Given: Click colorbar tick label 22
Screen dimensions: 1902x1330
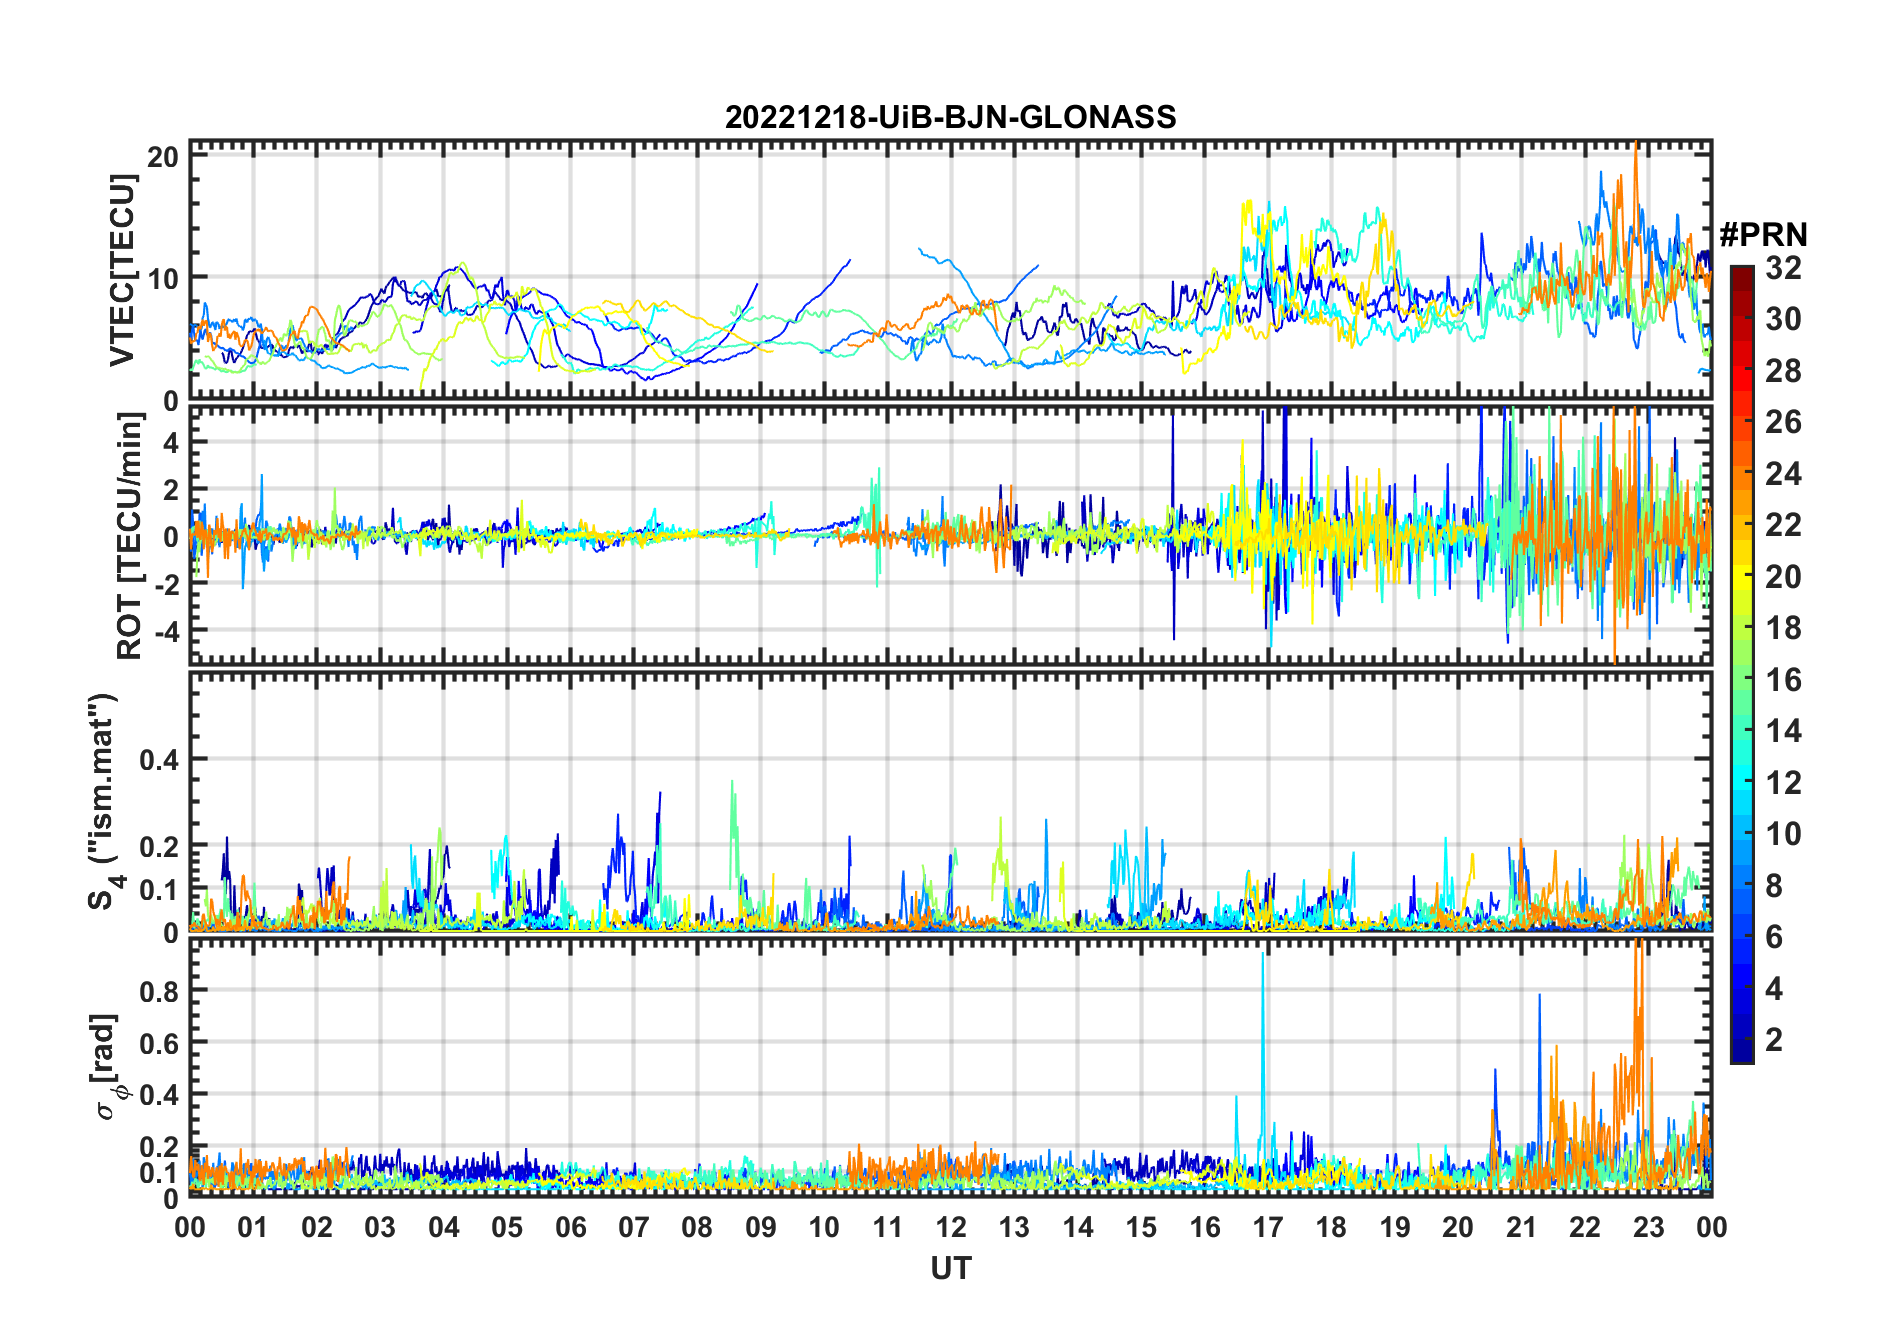Looking at the screenshot, I should click(1783, 525).
